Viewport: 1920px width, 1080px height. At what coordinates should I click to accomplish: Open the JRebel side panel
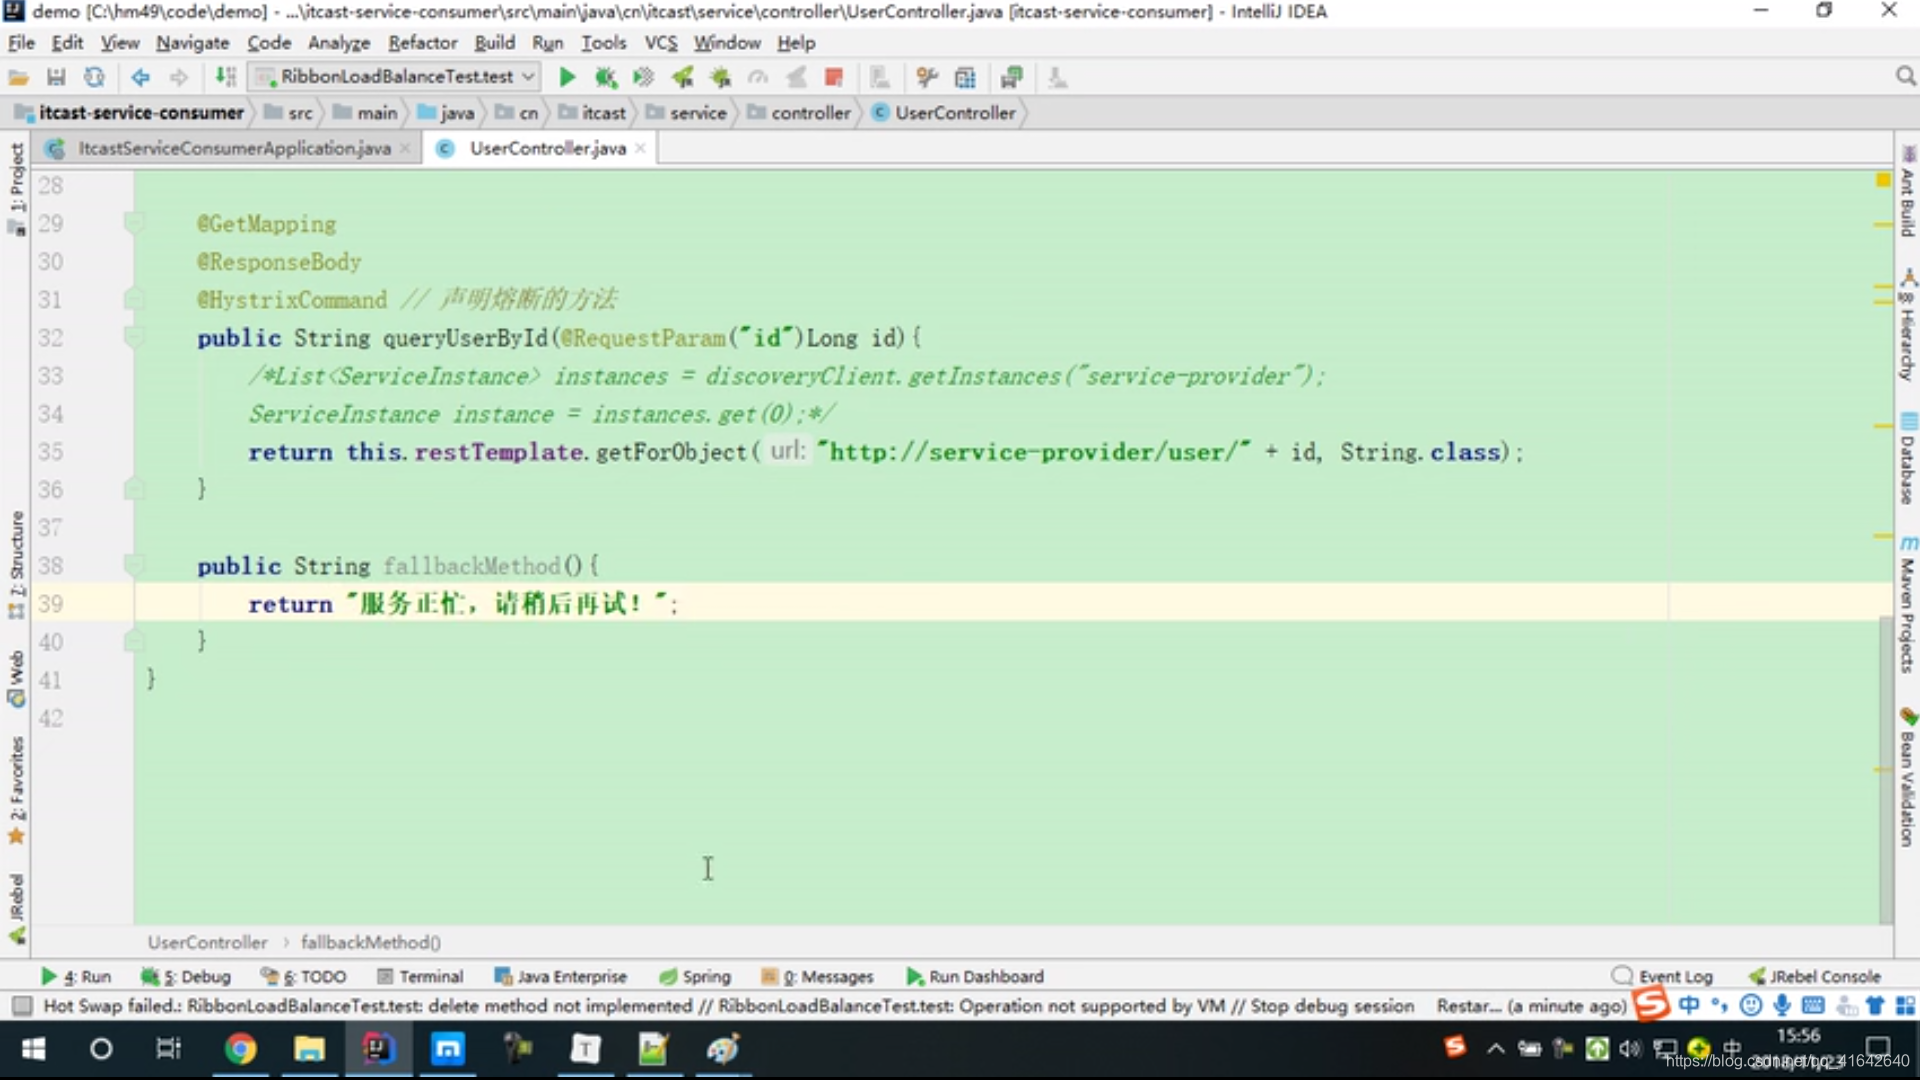[16, 908]
